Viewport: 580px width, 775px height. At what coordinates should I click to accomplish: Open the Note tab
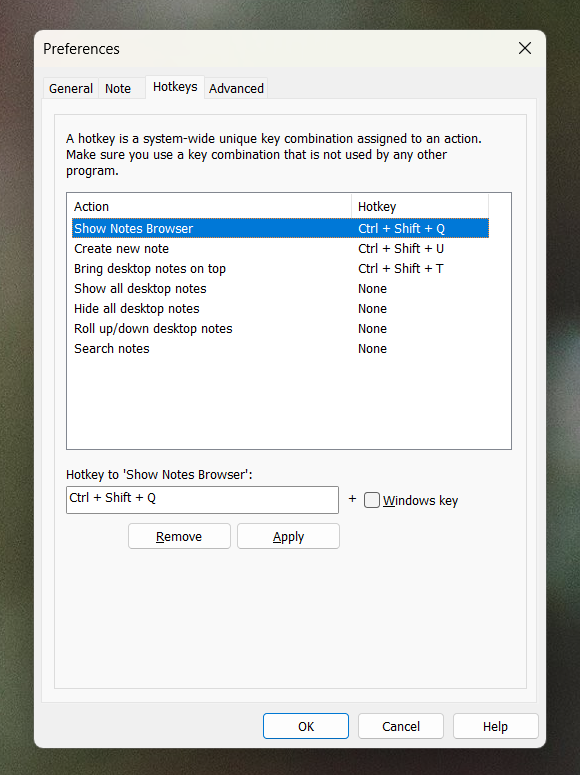click(118, 88)
